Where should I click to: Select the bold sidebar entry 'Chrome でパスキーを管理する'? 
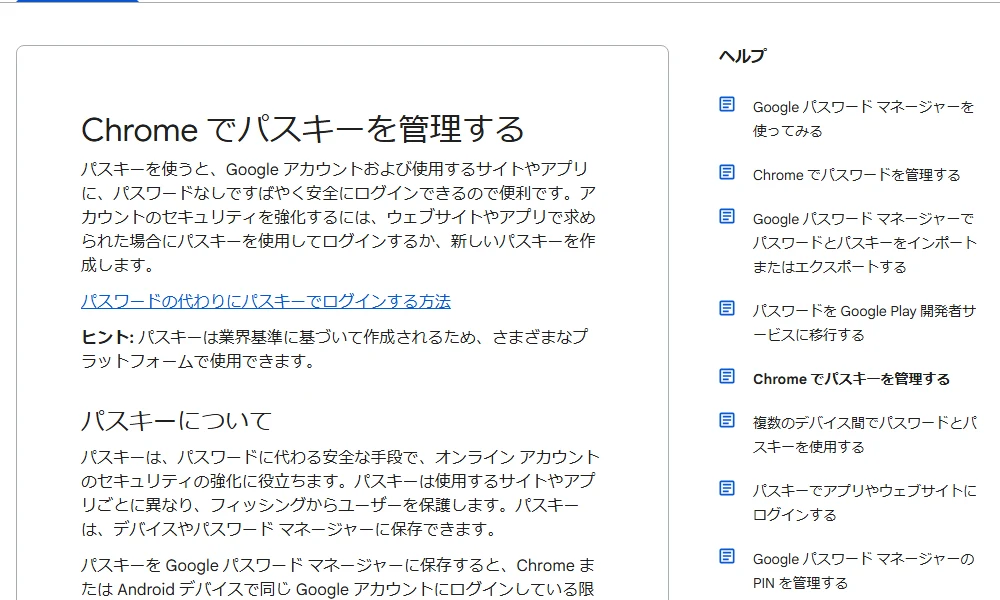(851, 379)
